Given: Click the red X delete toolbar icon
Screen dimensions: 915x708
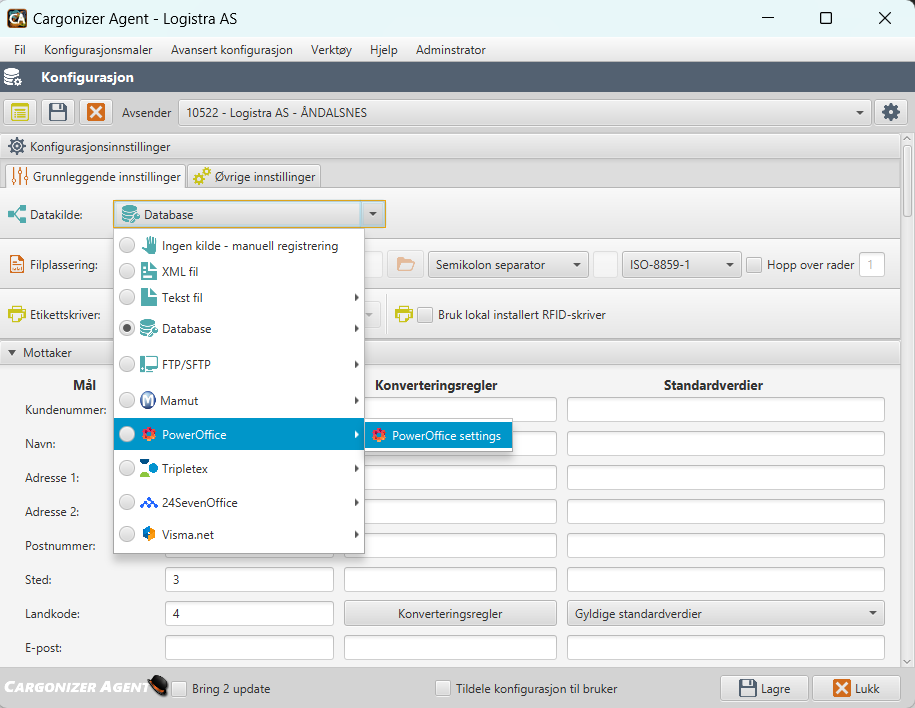Looking at the screenshot, I should tap(96, 111).
